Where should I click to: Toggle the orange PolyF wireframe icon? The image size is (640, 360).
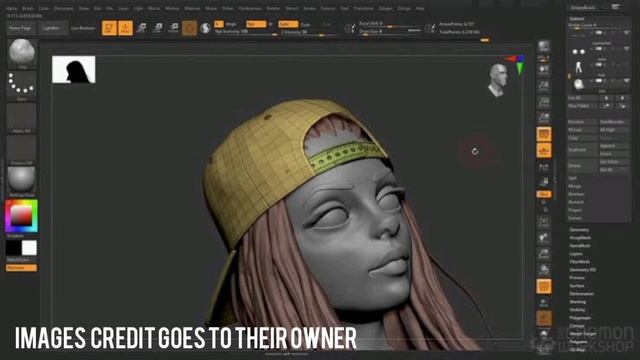pos(544,286)
